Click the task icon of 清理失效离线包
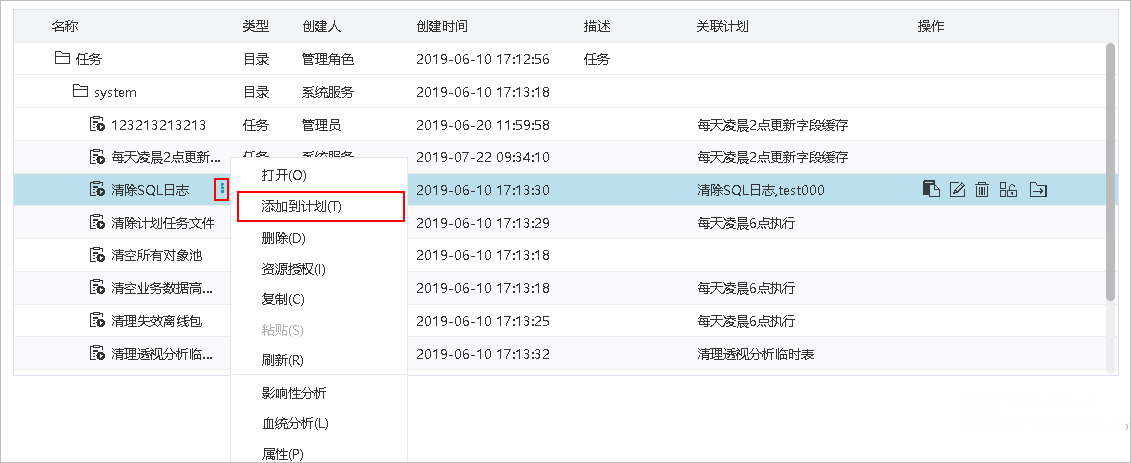This screenshot has height=463, width=1131. (x=97, y=321)
